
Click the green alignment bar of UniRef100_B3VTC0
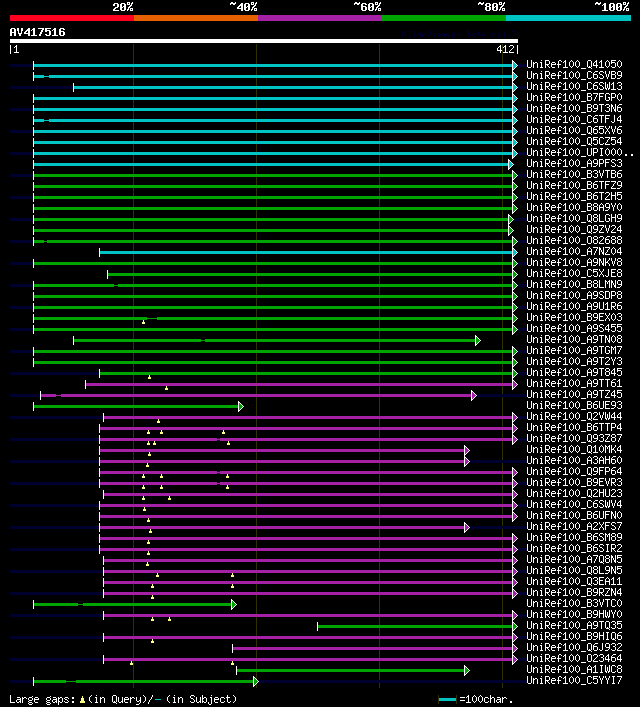click(x=134, y=605)
